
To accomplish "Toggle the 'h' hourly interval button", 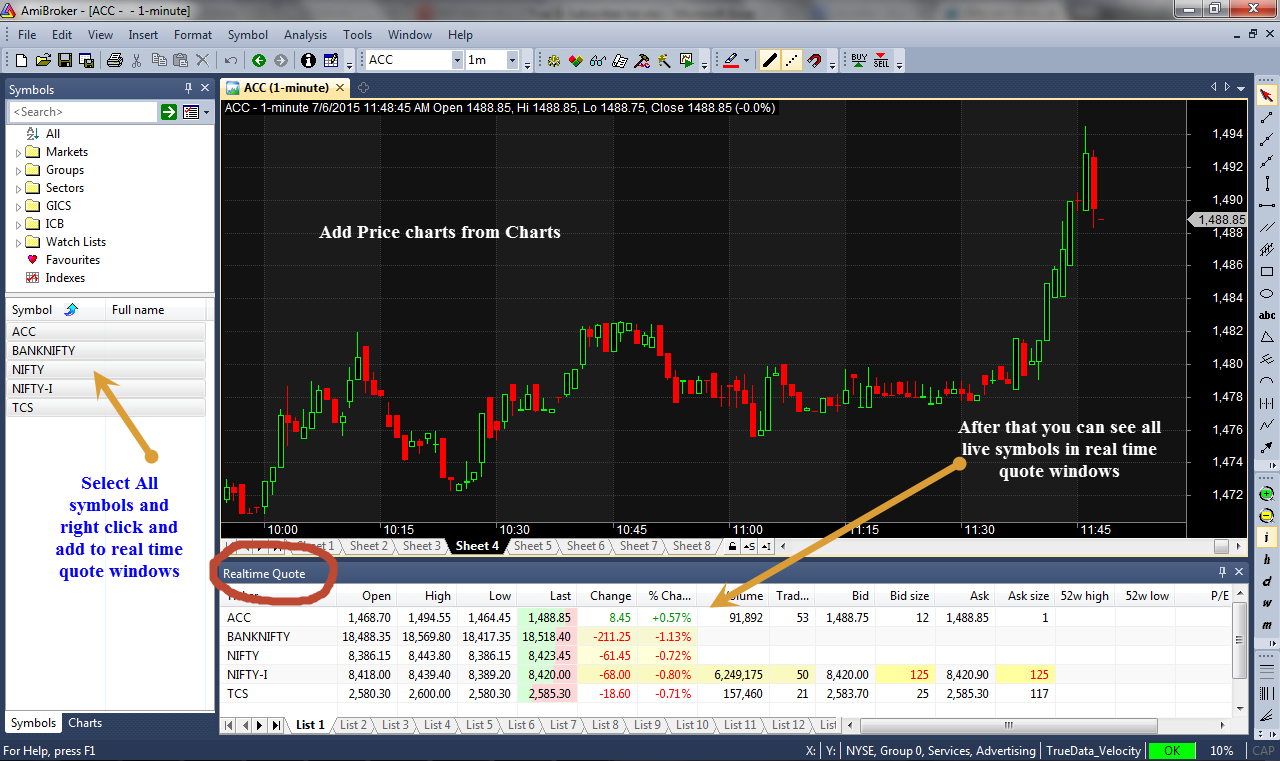I will [x=1267, y=559].
